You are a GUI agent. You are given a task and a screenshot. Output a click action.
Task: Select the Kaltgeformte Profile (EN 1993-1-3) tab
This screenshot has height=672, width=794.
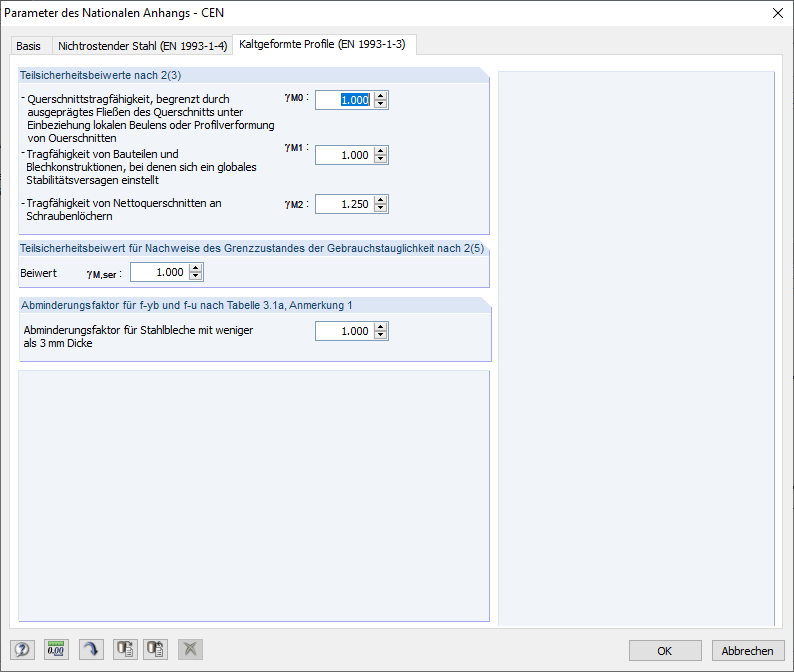tap(323, 45)
